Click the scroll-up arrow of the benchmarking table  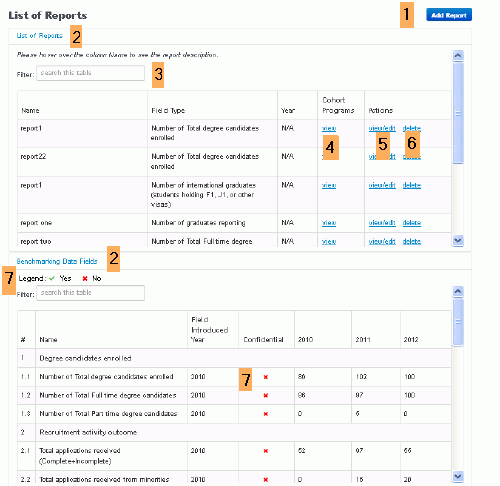(458, 292)
